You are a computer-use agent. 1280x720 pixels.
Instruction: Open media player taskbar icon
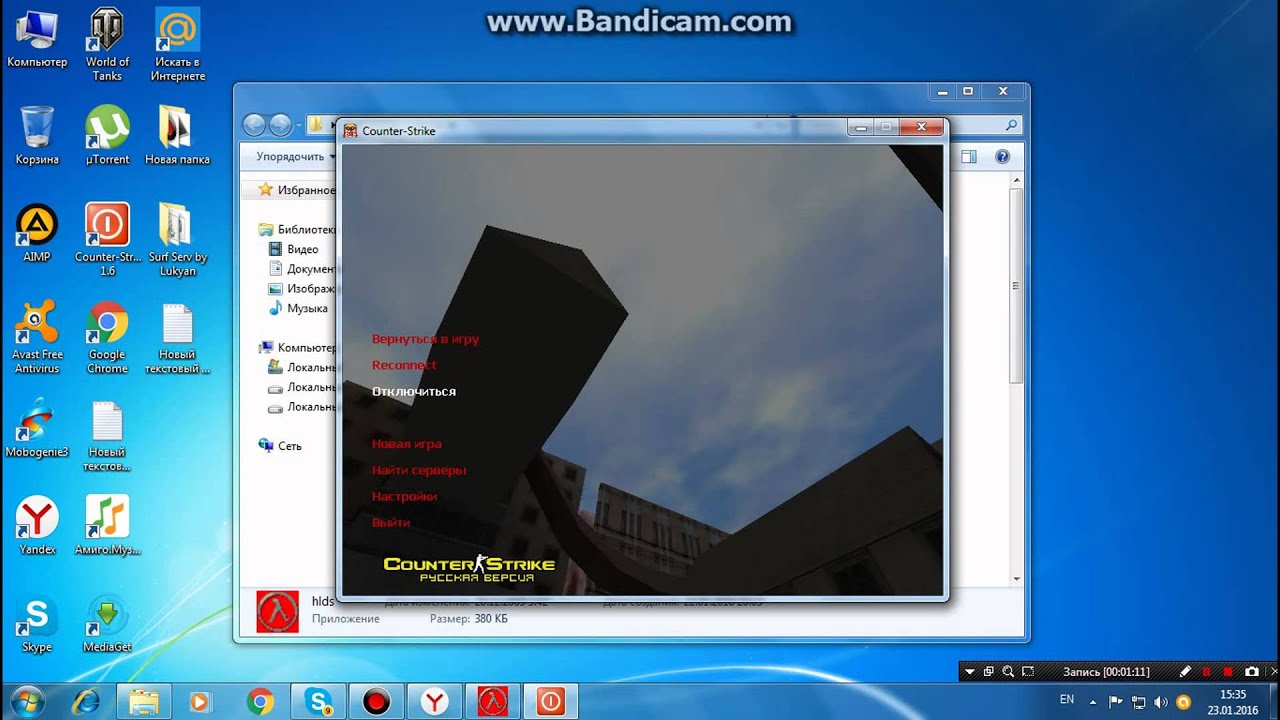(201, 702)
